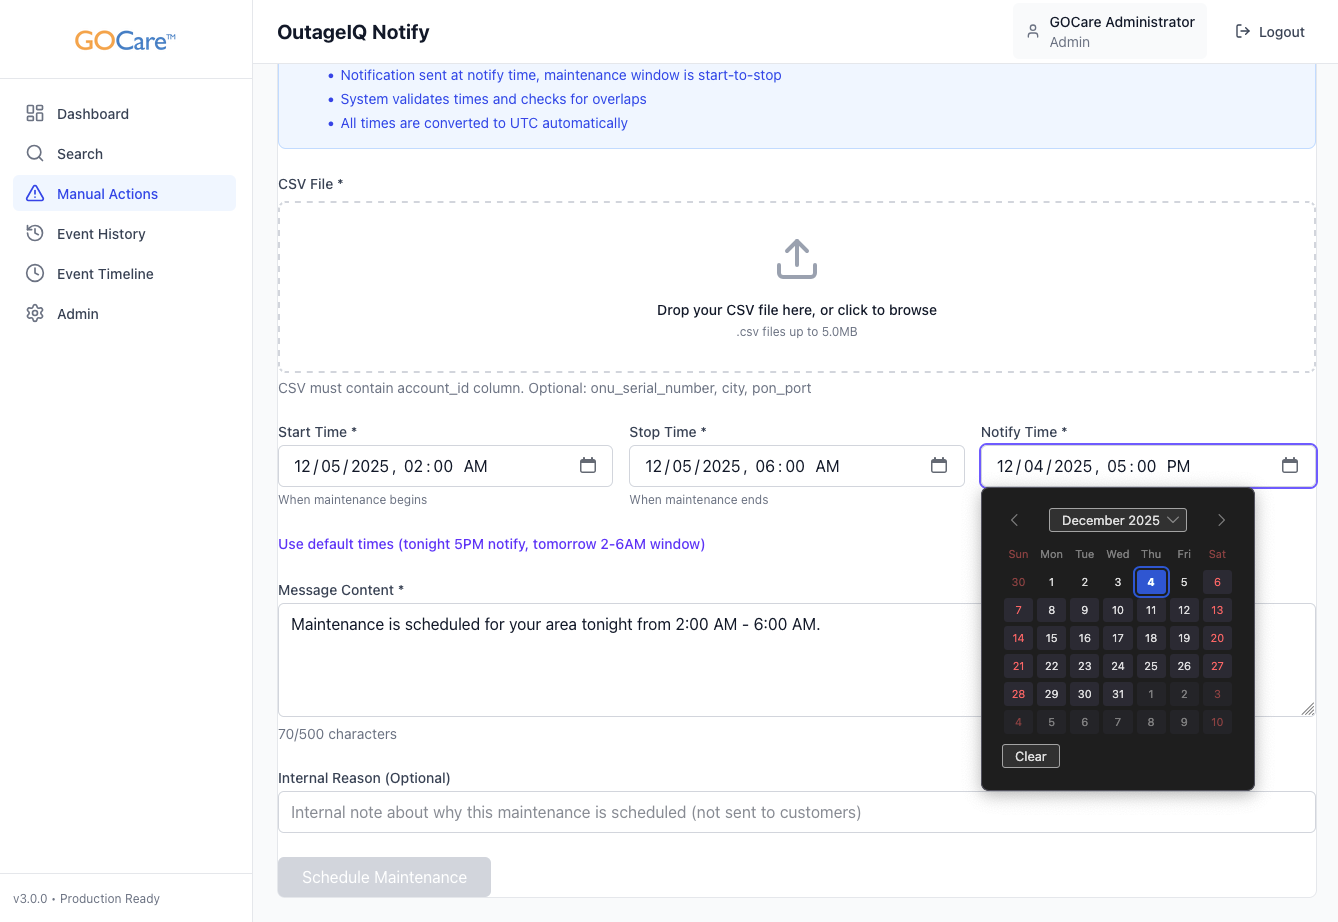Expand the December 2025 month dropdown
Image resolution: width=1338 pixels, height=922 pixels.
[1117, 520]
